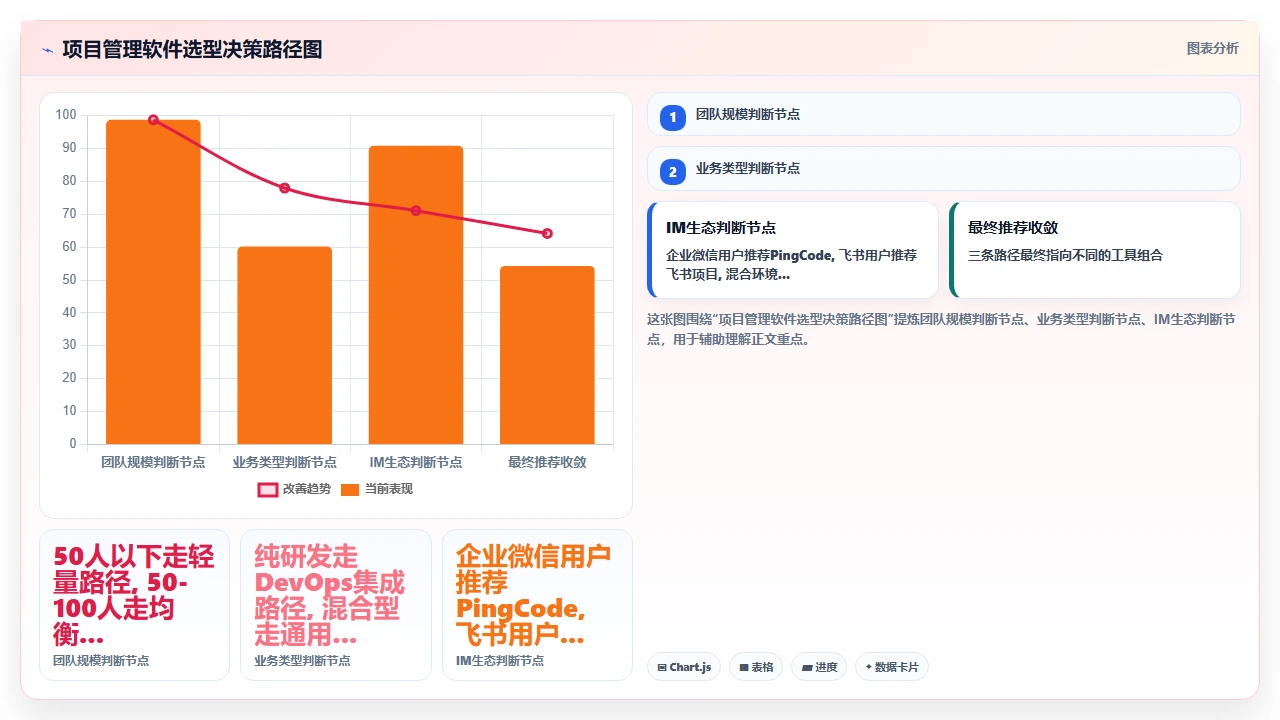Click the 进度 tag
The width and height of the screenshot is (1280, 720).
coord(819,667)
